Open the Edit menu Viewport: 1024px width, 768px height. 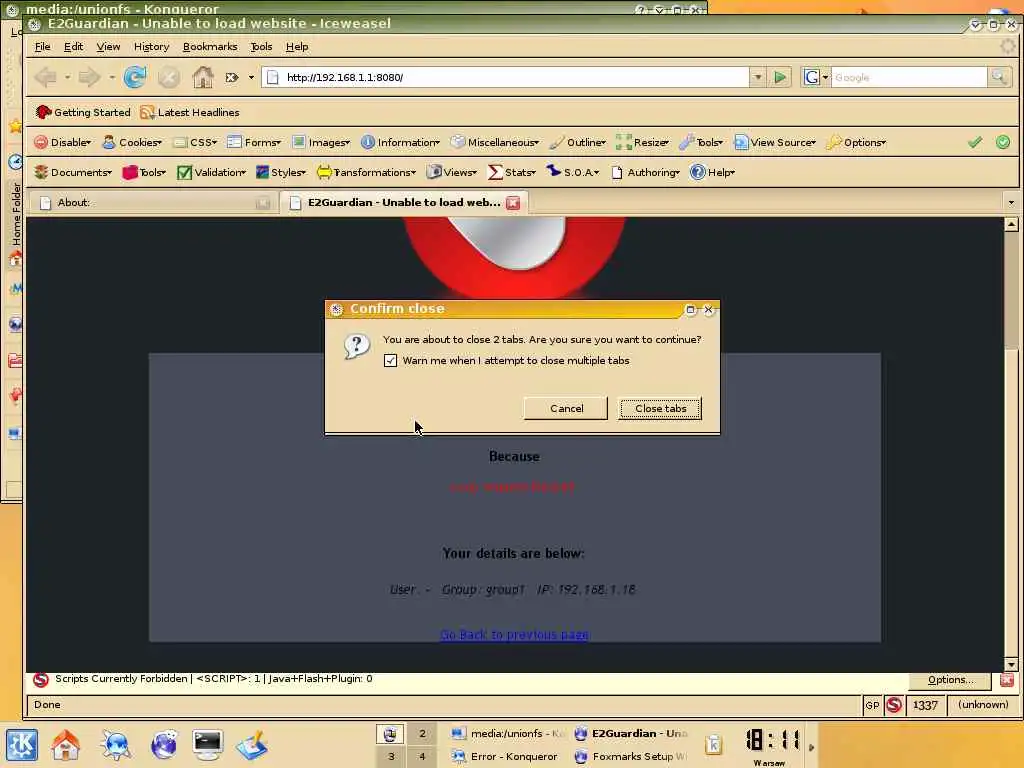73,46
